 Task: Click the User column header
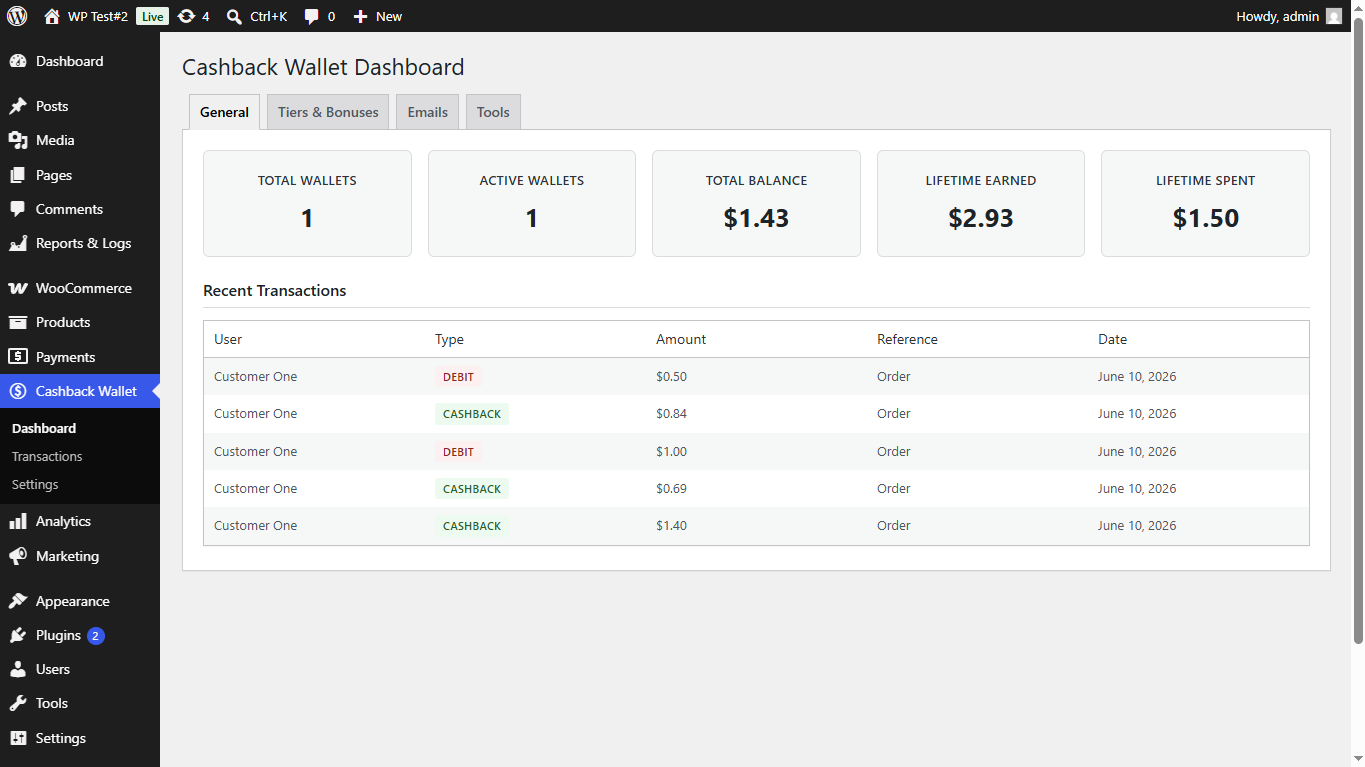(x=228, y=339)
